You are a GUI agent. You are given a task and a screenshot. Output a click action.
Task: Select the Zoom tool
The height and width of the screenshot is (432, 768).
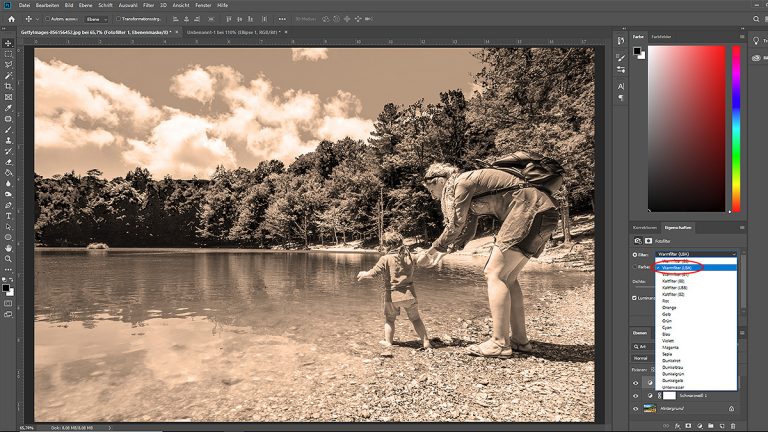point(9,258)
